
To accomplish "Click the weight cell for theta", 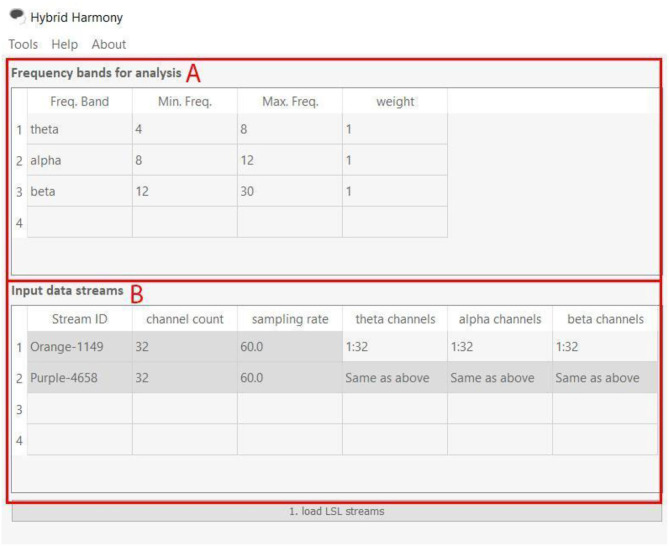I will (x=395, y=129).
